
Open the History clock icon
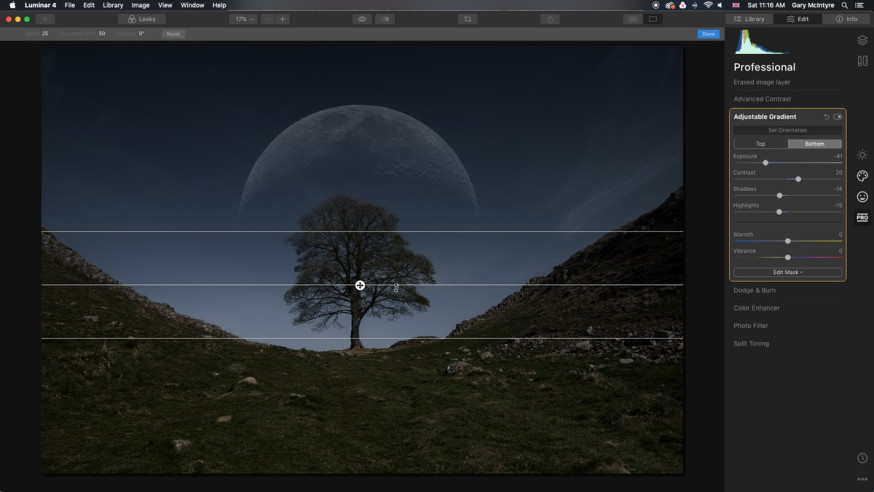pos(862,458)
